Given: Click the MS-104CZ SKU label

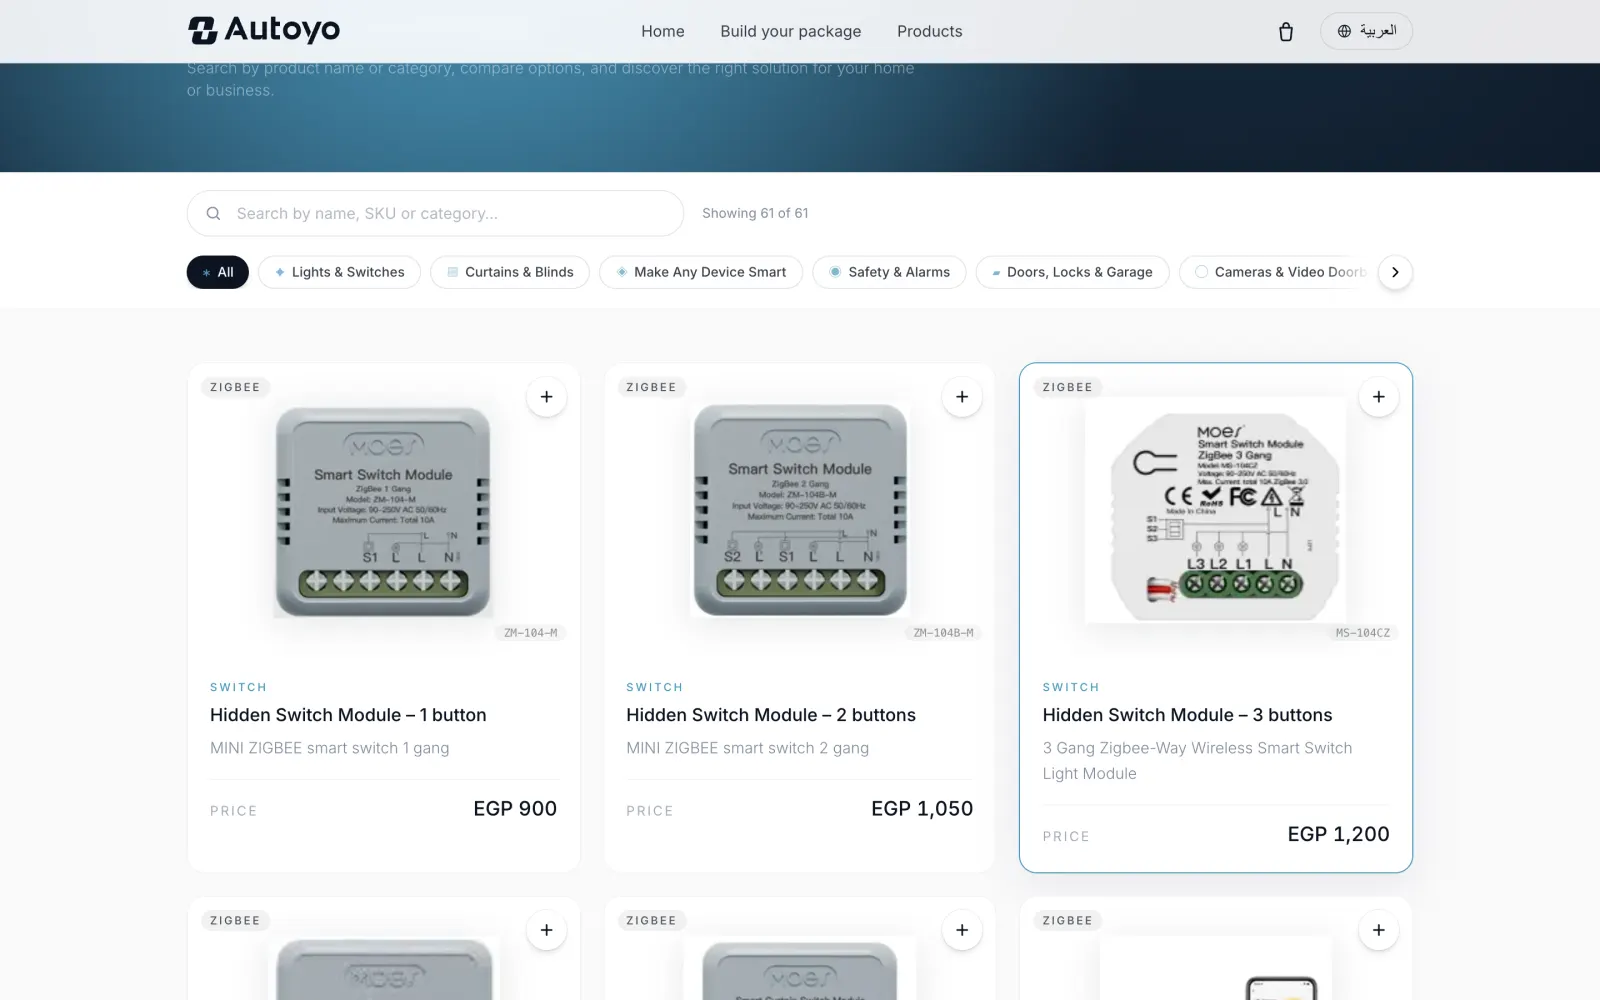Looking at the screenshot, I should pos(1363,633).
